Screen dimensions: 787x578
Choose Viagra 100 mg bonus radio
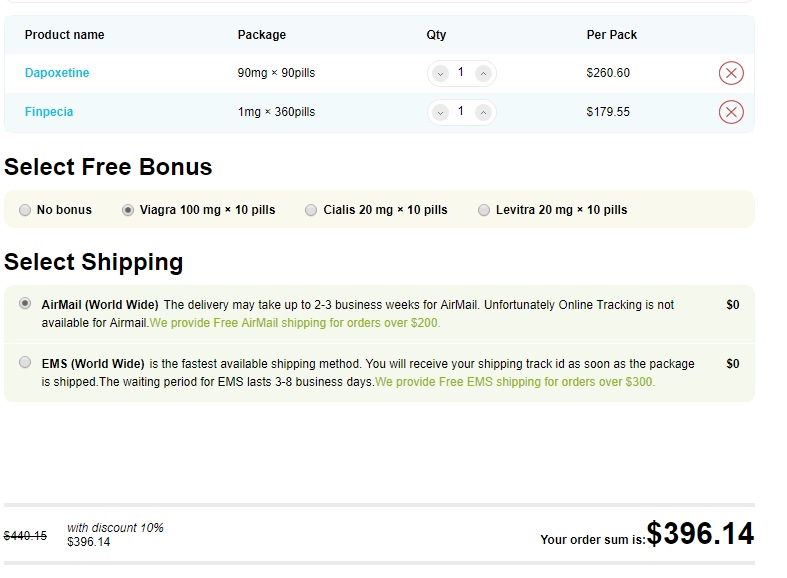[128, 210]
